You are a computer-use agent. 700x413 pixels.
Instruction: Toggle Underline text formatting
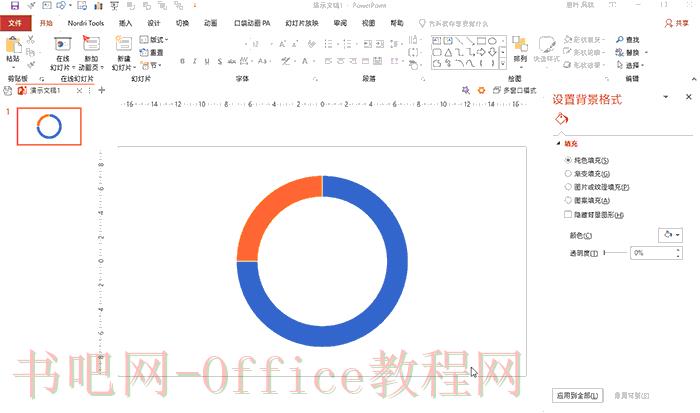click(x=207, y=61)
